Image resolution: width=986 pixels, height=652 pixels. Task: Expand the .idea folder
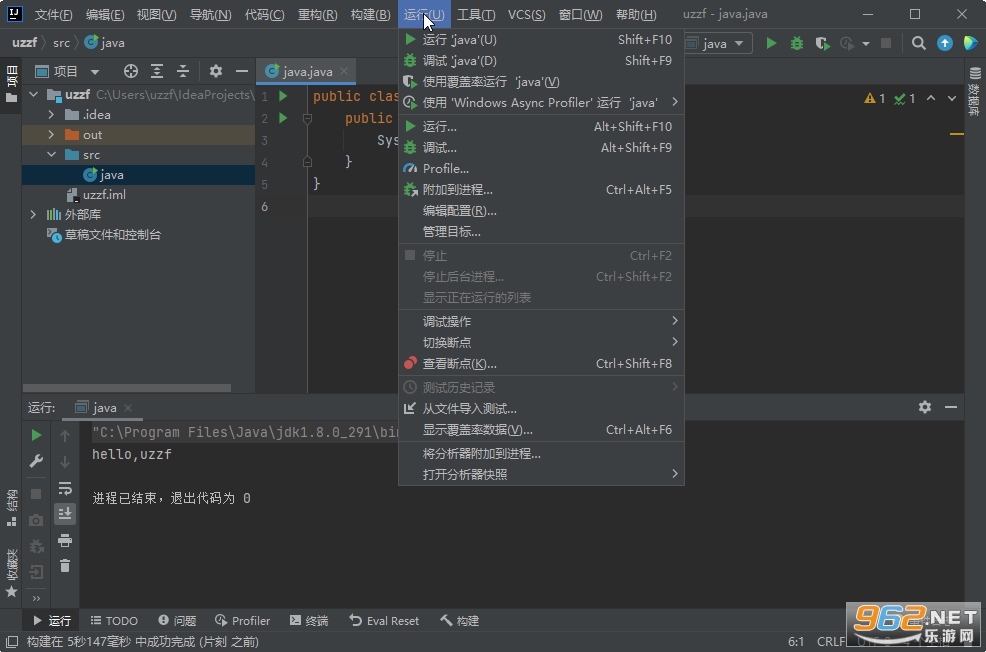(x=51, y=114)
